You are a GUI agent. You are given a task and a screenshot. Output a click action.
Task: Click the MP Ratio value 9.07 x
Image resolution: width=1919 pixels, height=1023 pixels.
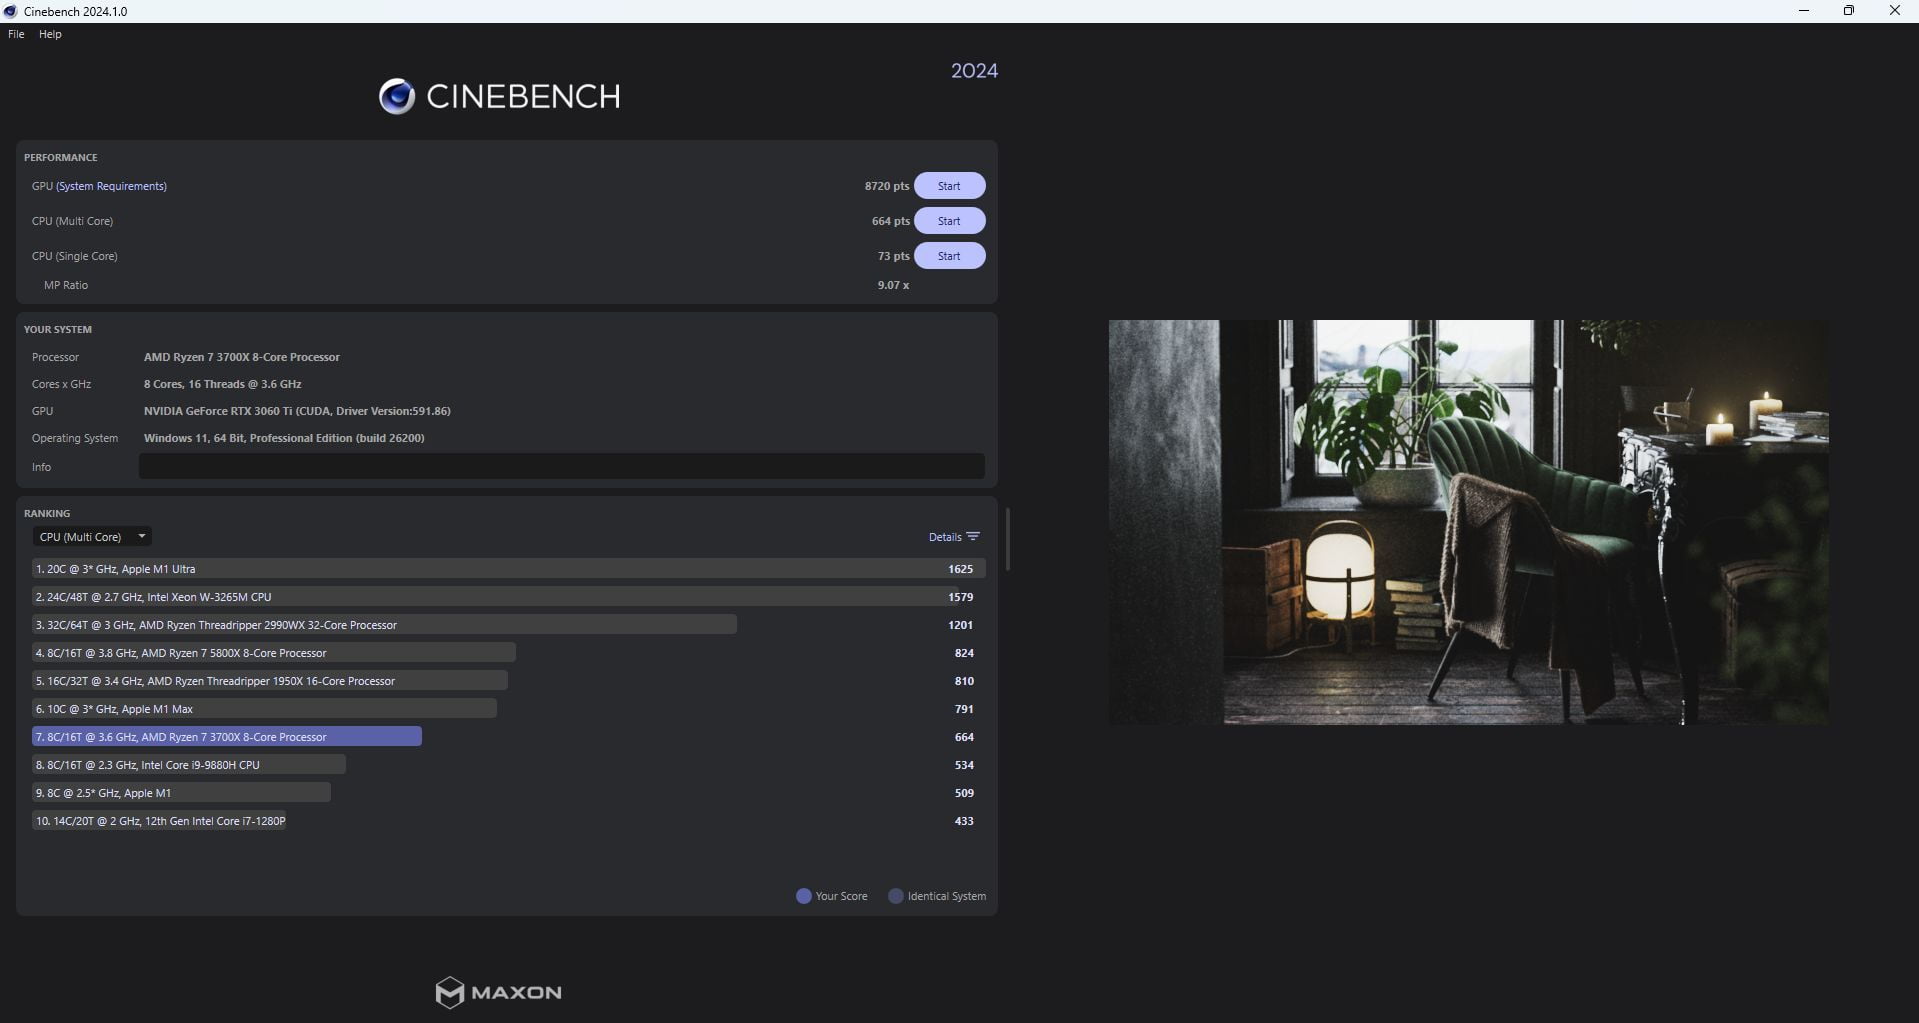(893, 285)
